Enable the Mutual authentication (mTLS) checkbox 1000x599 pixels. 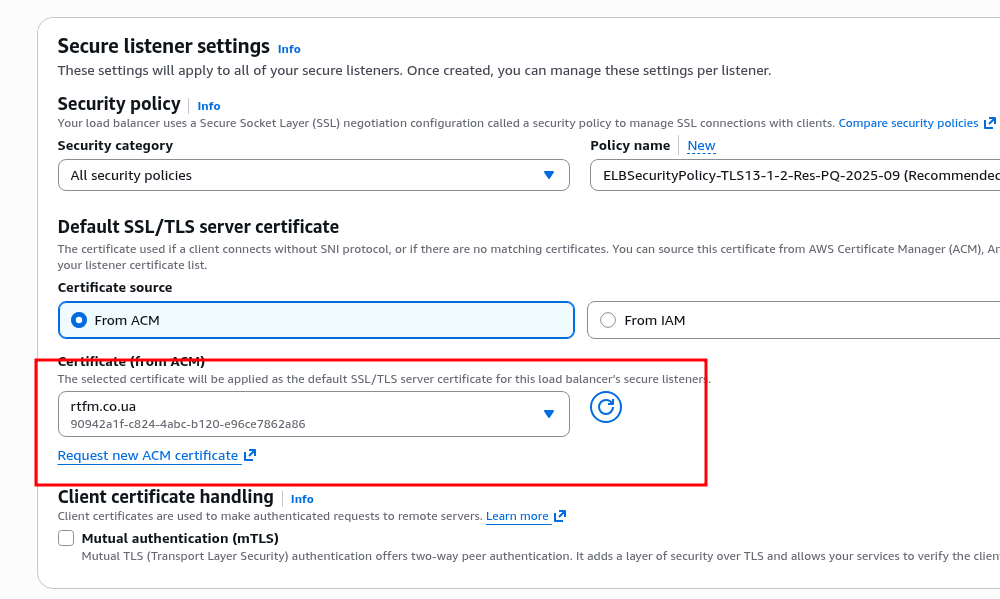click(66, 538)
